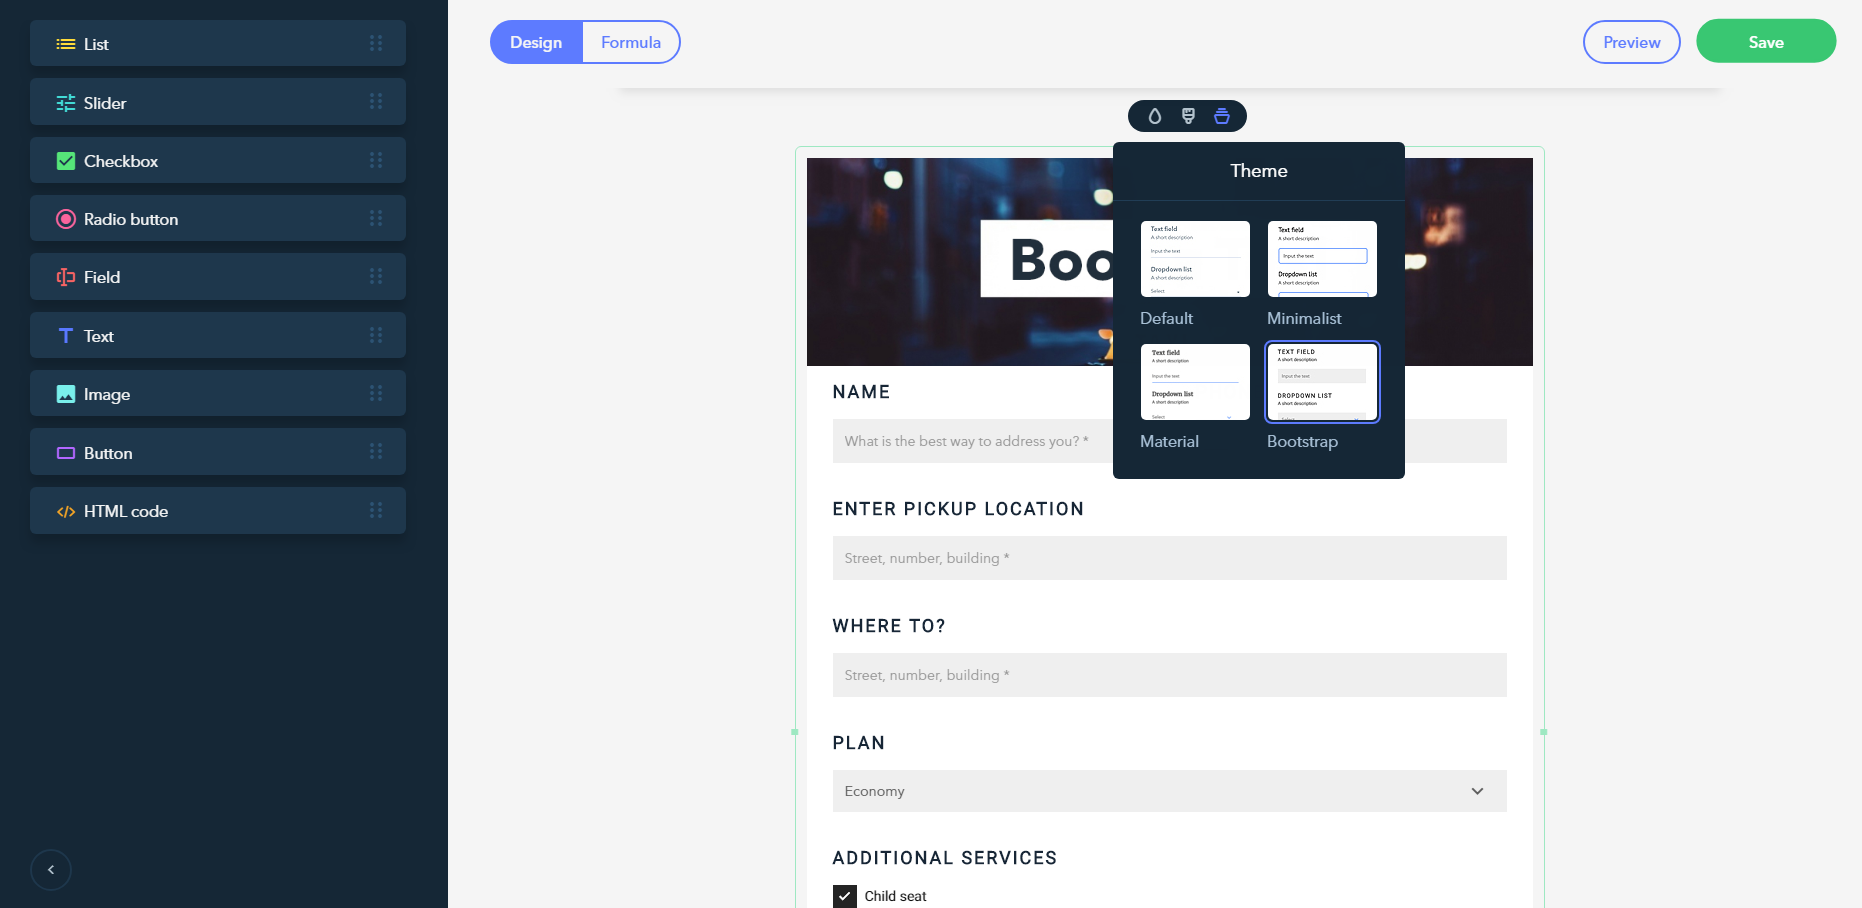Click the Minimalist theme label
Viewport: 1862px width, 908px height.
[1304, 318]
